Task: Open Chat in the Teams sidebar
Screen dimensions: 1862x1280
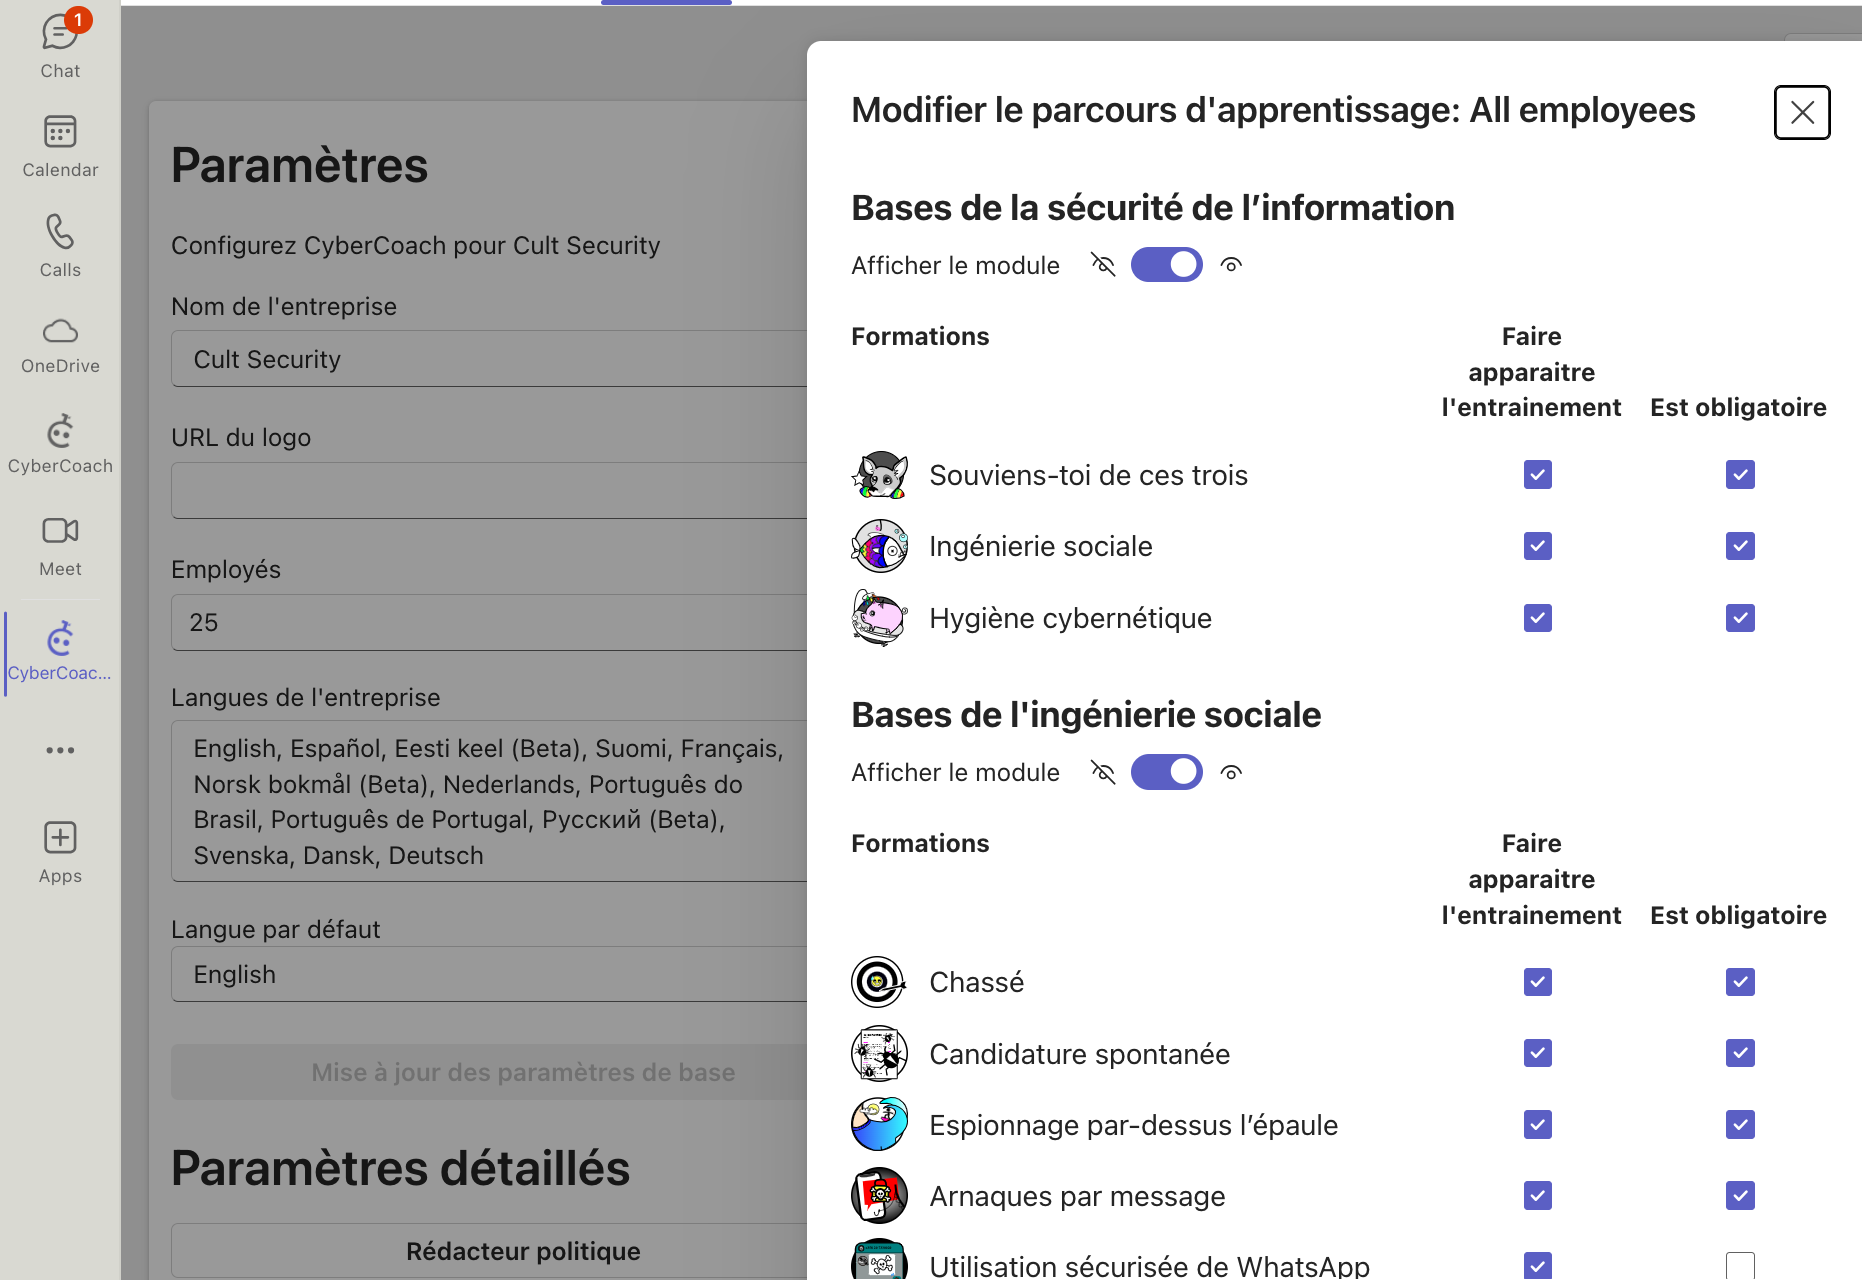Action: 60,45
